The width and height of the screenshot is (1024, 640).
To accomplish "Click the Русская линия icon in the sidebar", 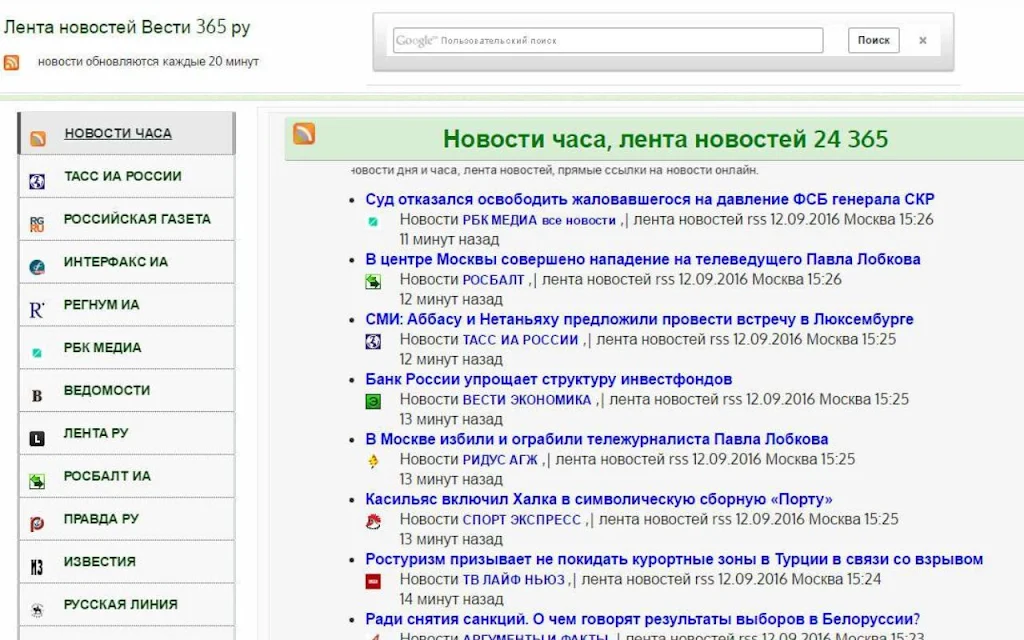I will [x=37, y=610].
